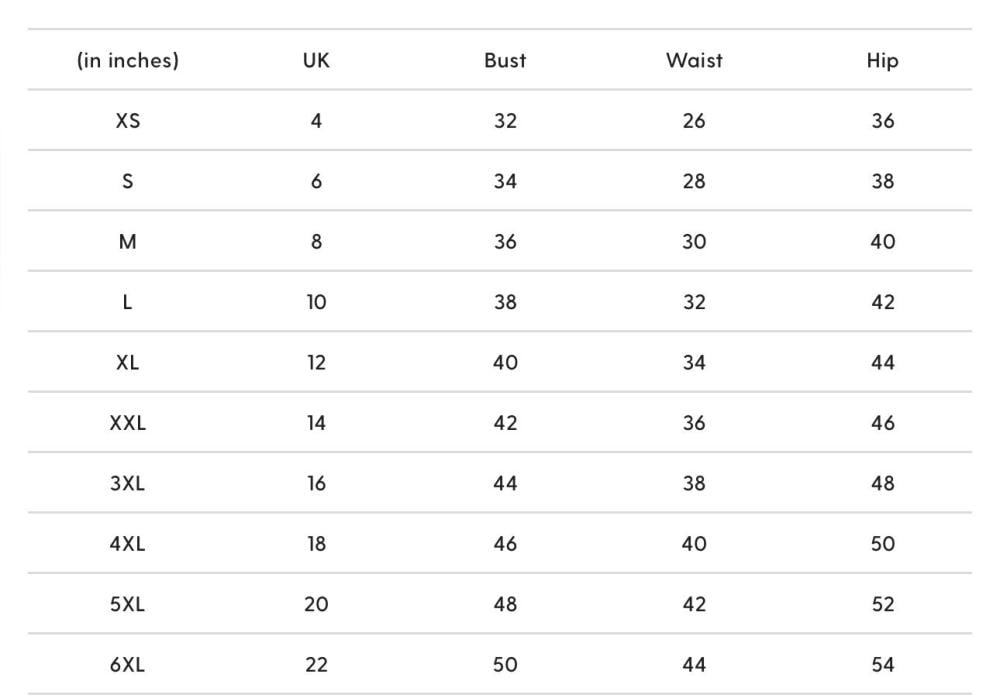Click the UK column header

click(x=316, y=60)
